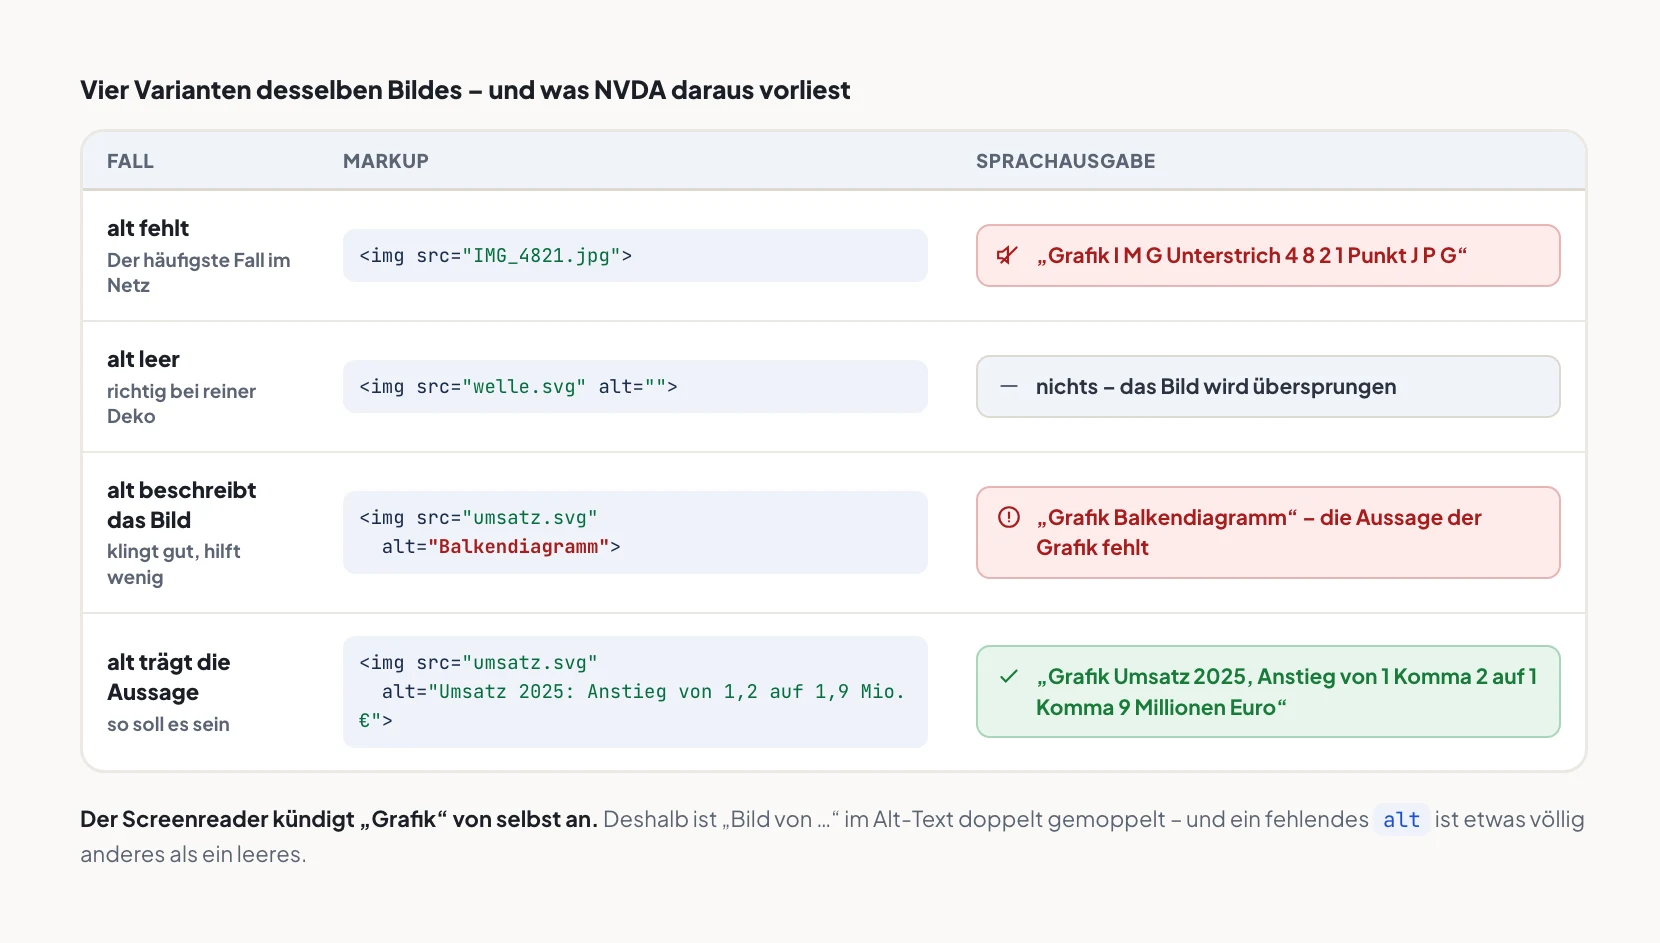Click the IMG_4821.jpg code snippet
1660x943 pixels.
click(x=635, y=256)
